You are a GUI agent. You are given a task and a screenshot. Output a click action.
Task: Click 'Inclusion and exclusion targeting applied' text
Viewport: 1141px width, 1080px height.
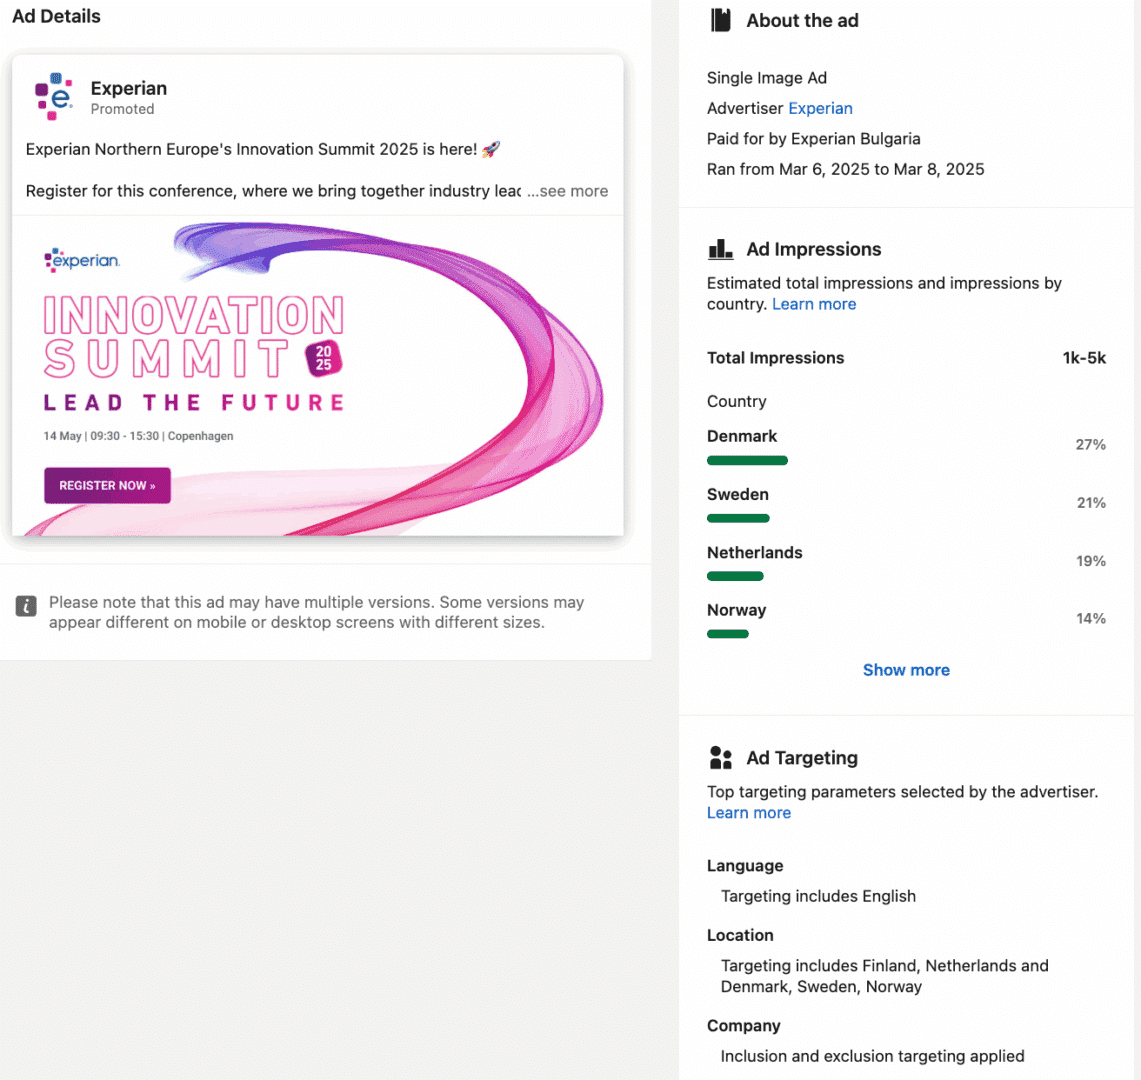coord(872,1056)
